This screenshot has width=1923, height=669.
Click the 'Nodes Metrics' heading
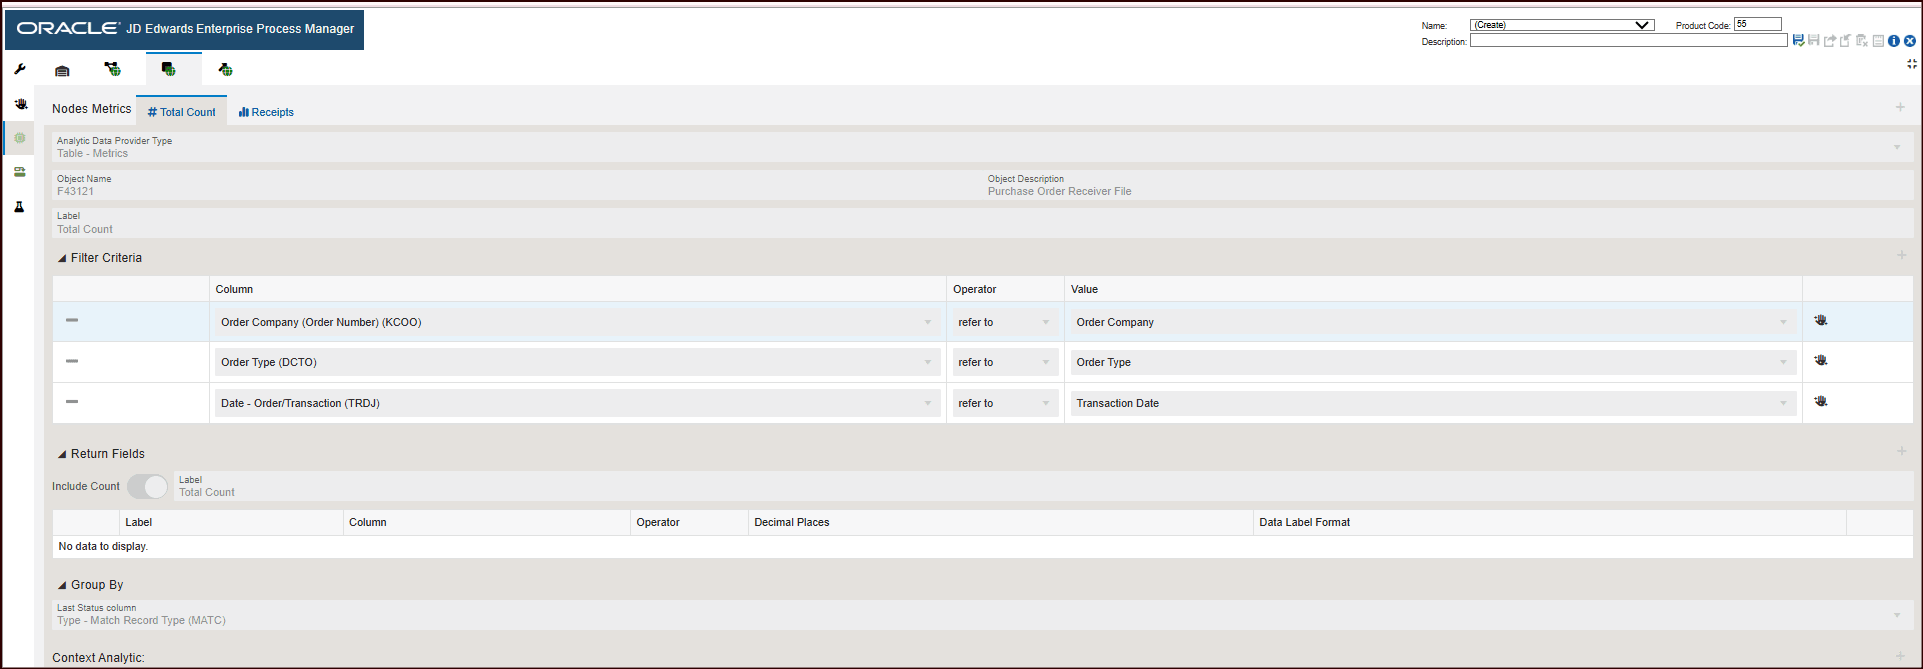click(91, 109)
